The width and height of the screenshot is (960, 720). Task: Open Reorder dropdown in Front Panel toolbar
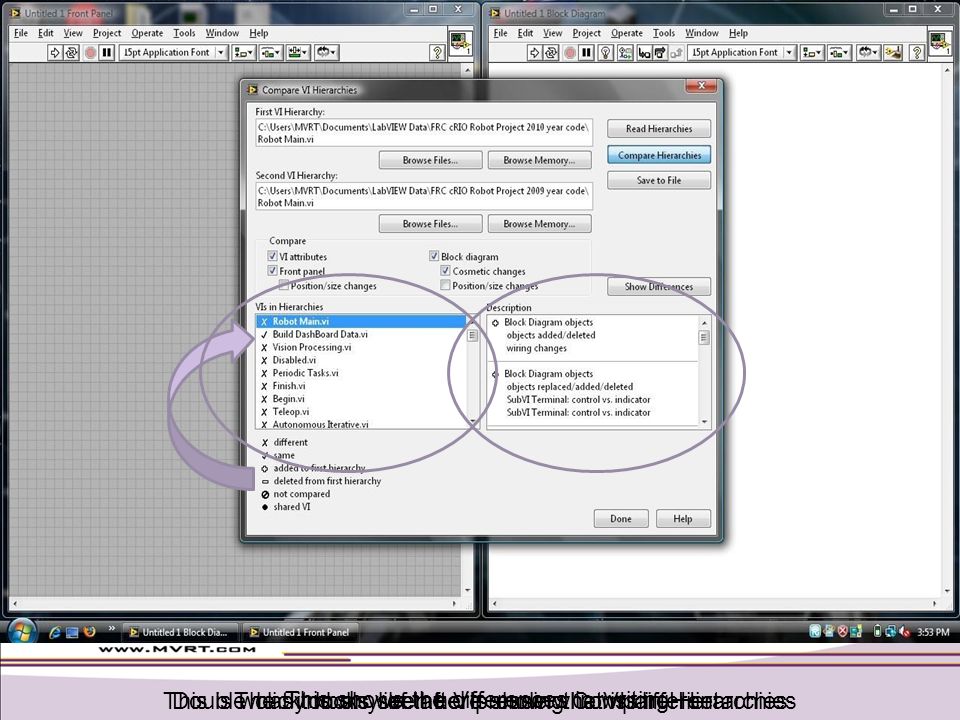[326, 53]
